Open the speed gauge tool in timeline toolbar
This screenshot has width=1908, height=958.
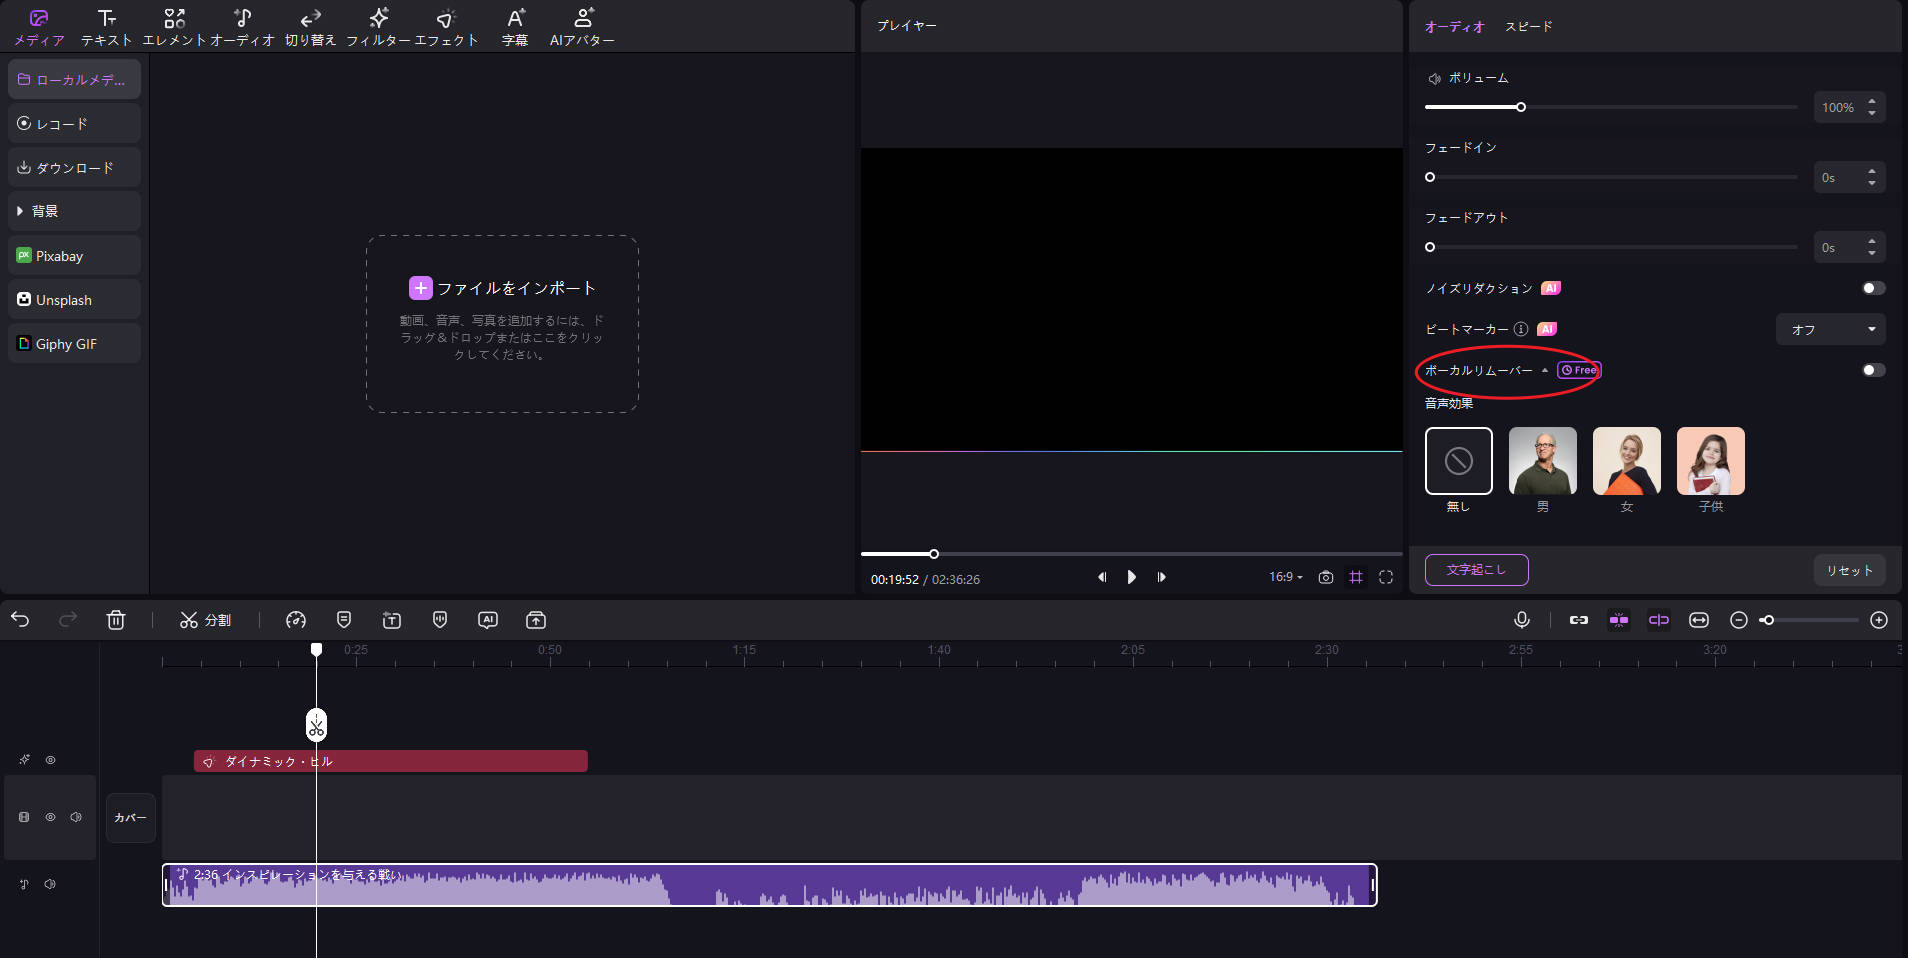(296, 620)
